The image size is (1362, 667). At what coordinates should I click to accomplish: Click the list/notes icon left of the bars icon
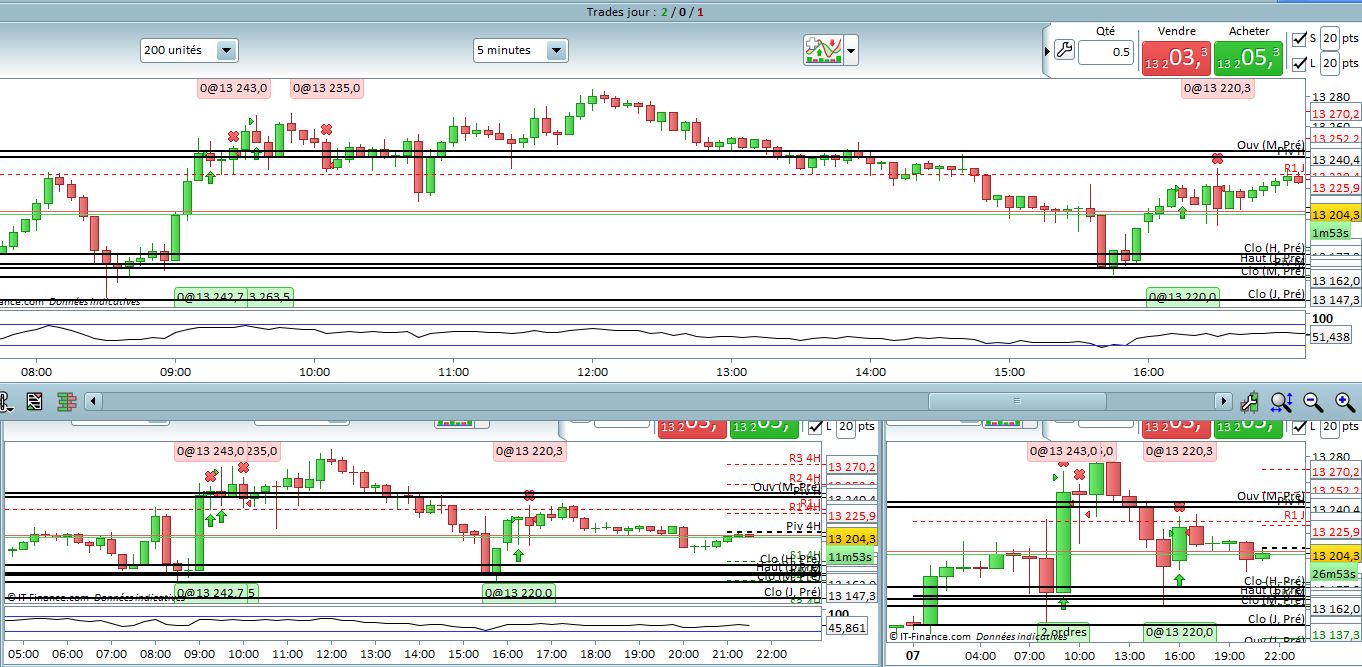[x=35, y=402]
